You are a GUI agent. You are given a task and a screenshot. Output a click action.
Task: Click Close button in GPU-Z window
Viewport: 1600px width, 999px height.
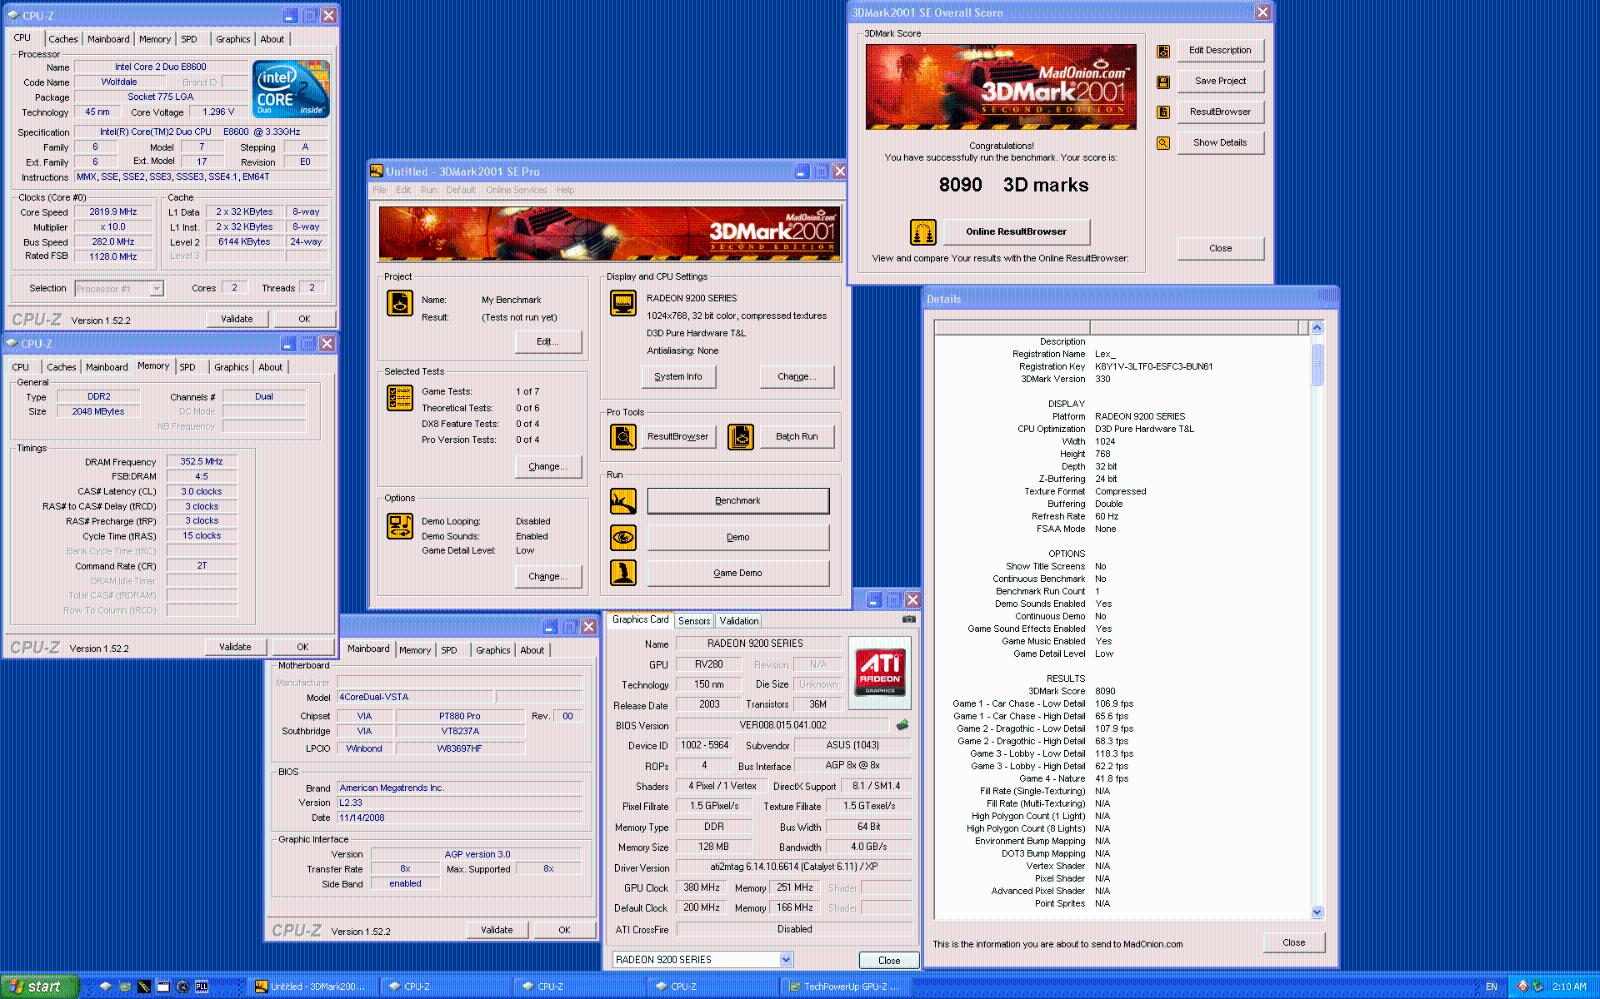[889, 960]
